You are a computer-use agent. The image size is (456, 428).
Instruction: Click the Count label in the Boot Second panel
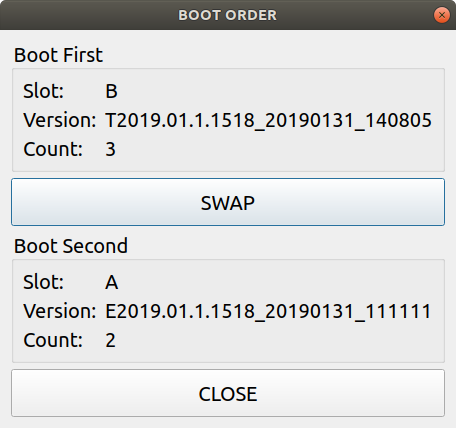pyautogui.click(x=53, y=340)
